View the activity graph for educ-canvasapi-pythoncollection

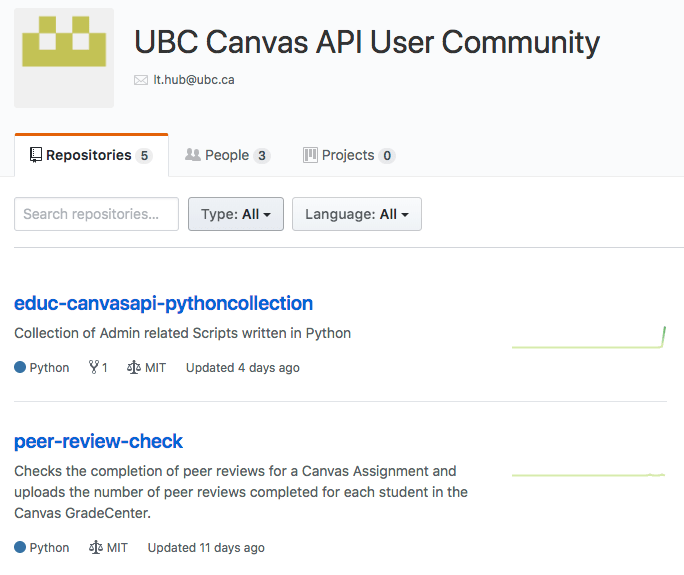pyautogui.click(x=588, y=337)
